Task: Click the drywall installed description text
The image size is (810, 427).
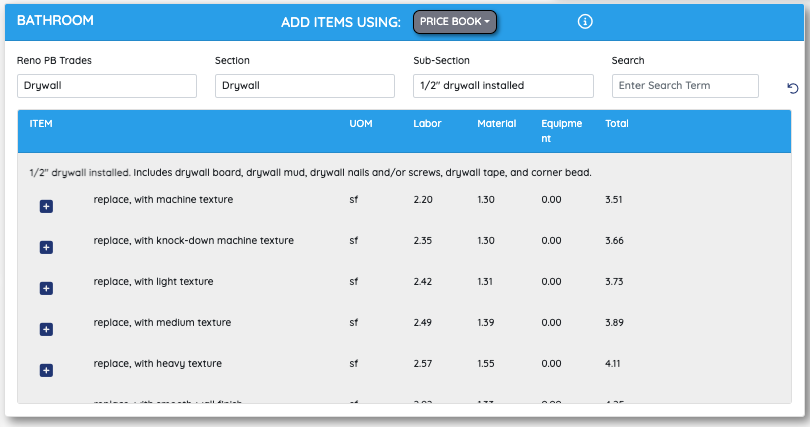Action: pyautogui.click(x=310, y=173)
